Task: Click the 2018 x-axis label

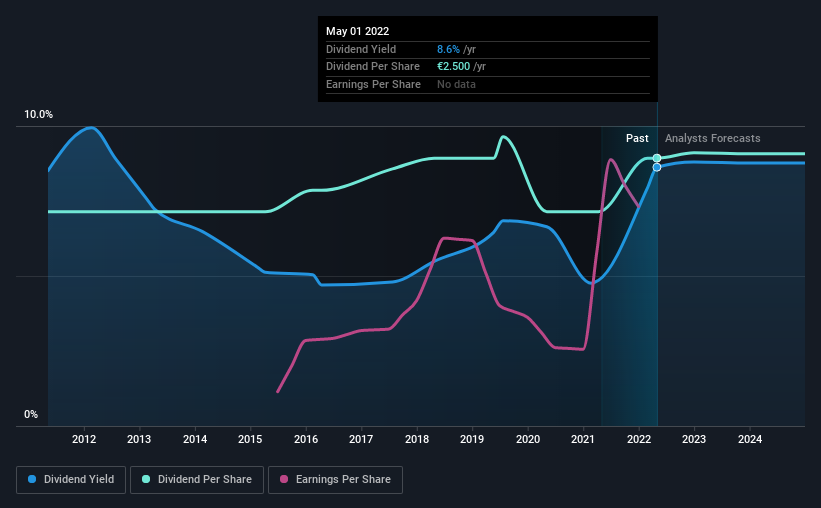Action: click(x=417, y=439)
